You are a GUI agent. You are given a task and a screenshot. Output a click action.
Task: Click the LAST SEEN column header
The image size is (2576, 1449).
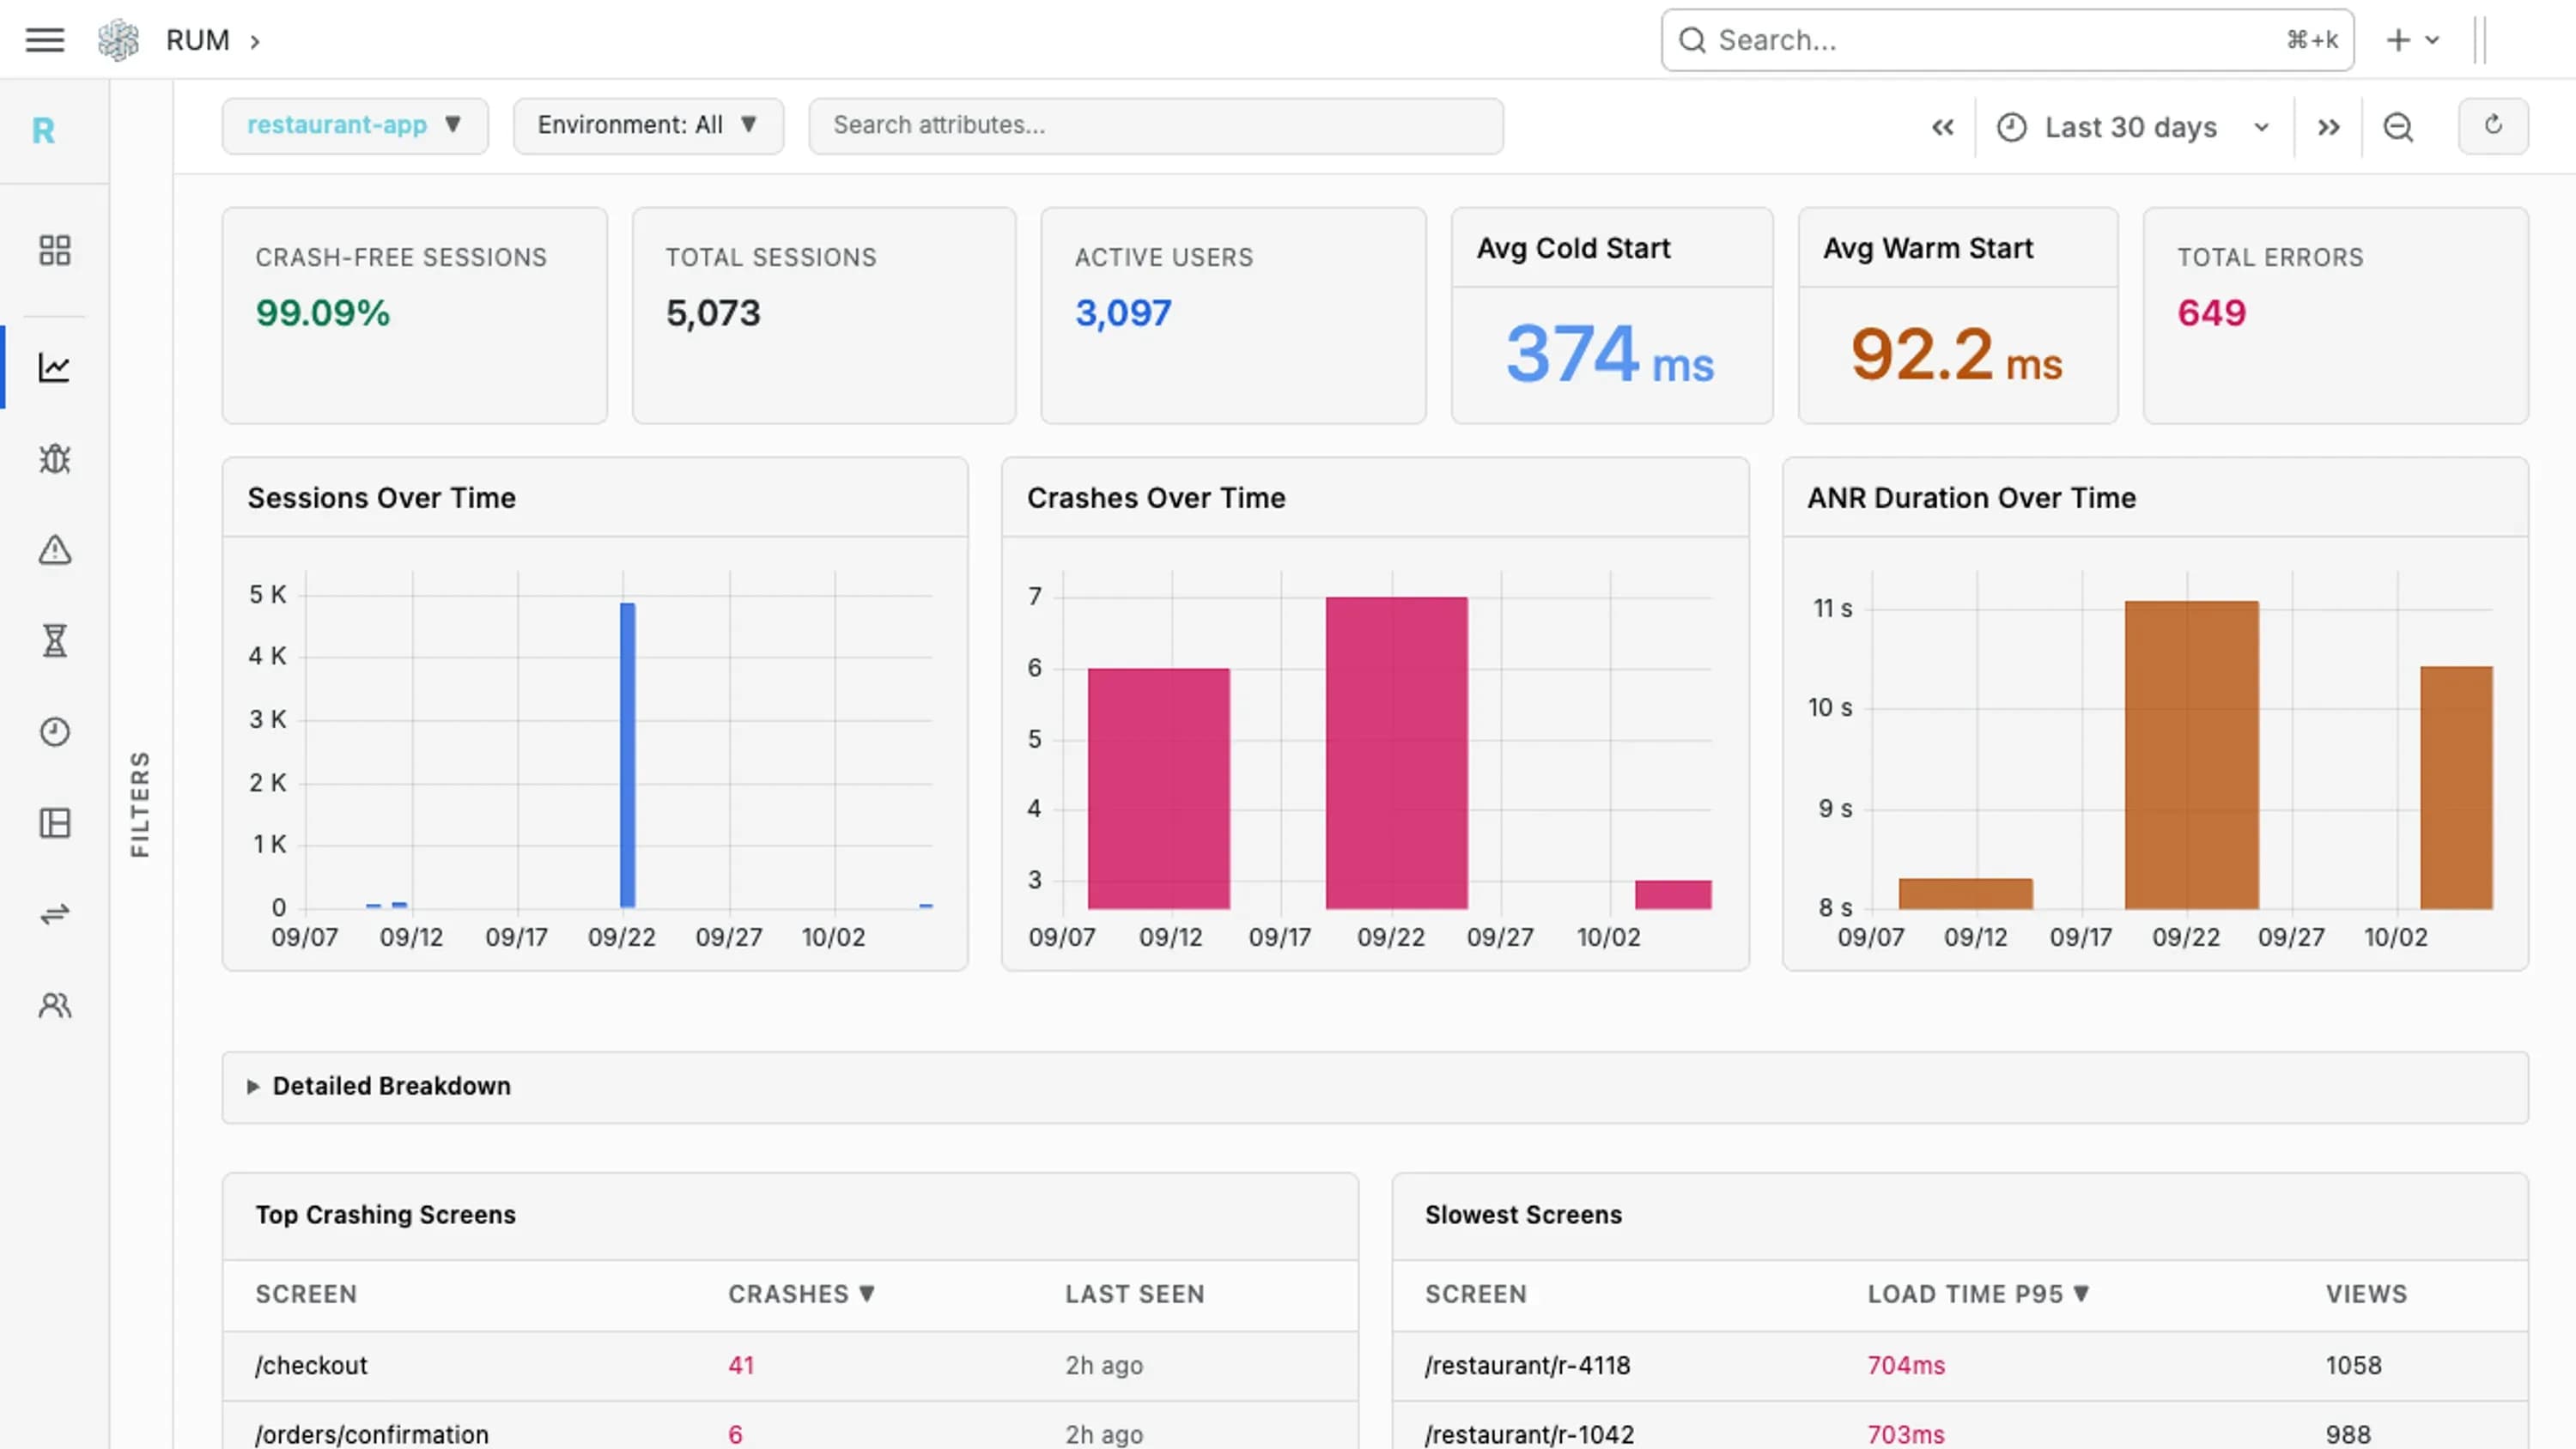(x=1134, y=1294)
